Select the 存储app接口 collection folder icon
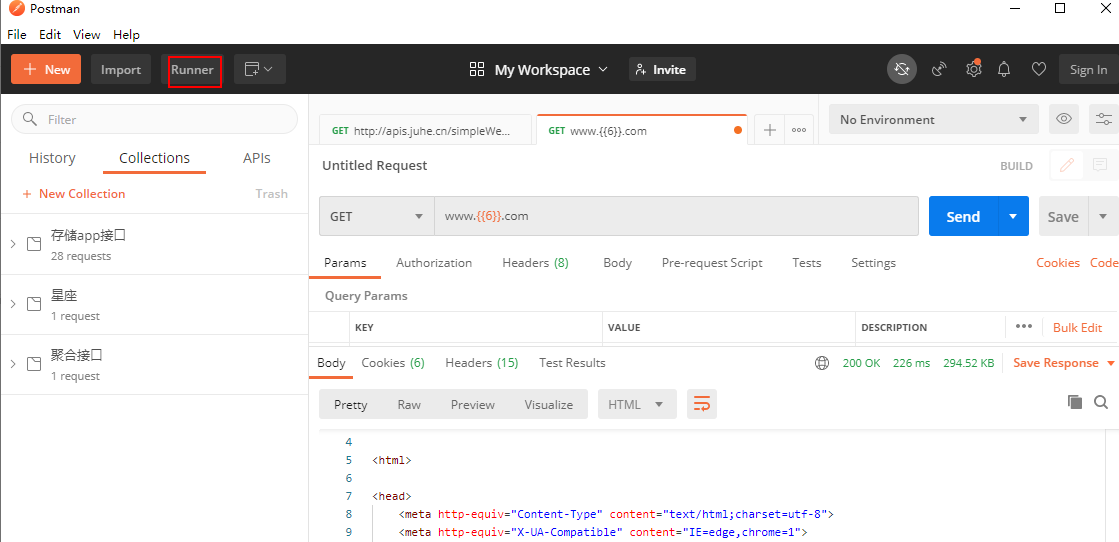1119x542 pixels. pos(34,244)
